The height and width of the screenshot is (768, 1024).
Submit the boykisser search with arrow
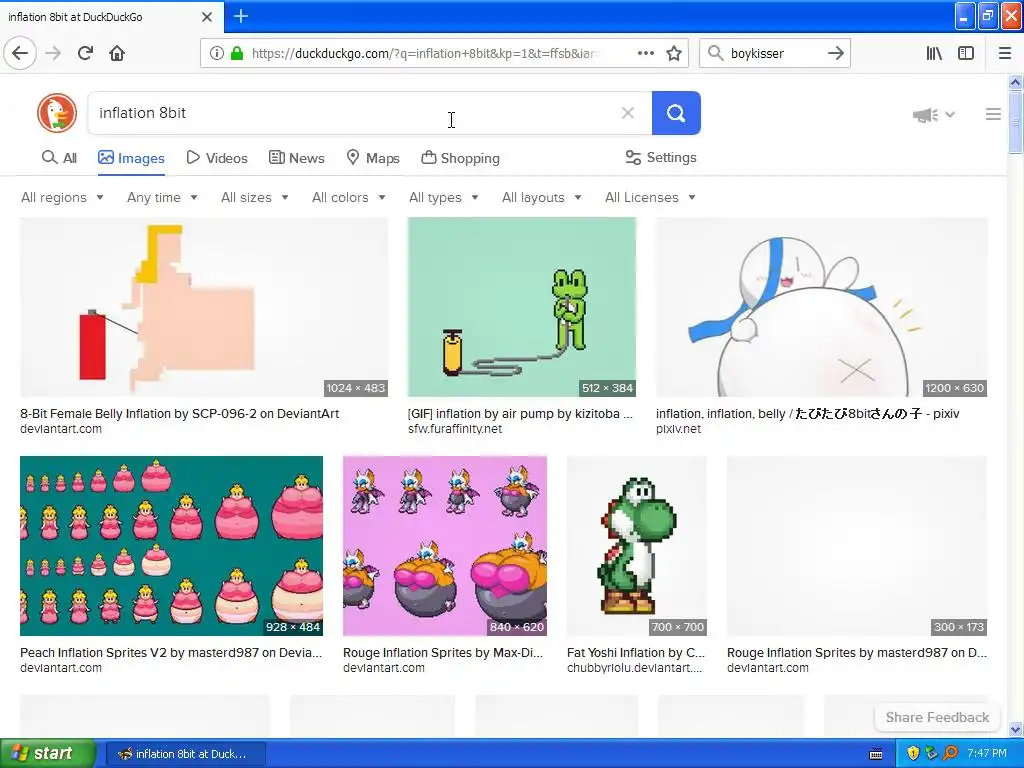click(835, 53)
